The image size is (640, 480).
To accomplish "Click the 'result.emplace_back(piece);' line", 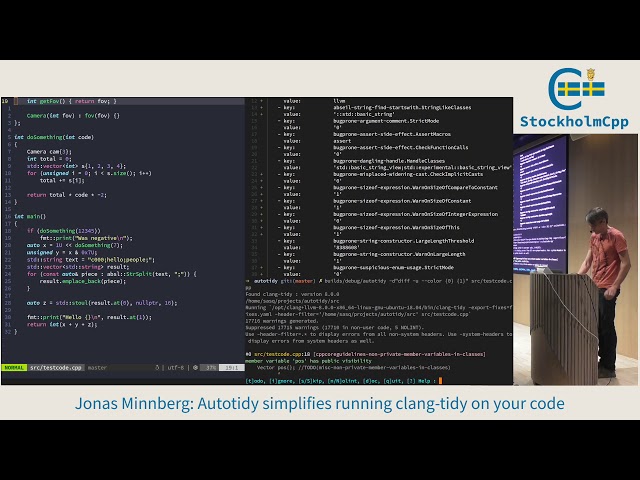I will tap(83, 281).
